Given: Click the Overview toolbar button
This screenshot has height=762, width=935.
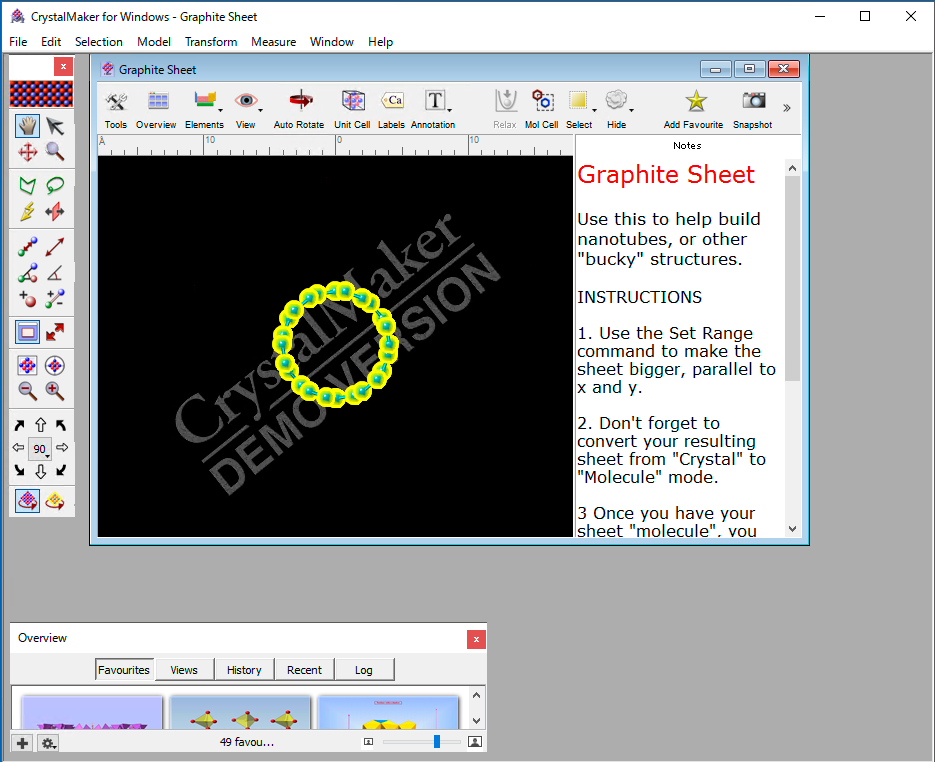Looking at the screenshot, I should [156, 109].
